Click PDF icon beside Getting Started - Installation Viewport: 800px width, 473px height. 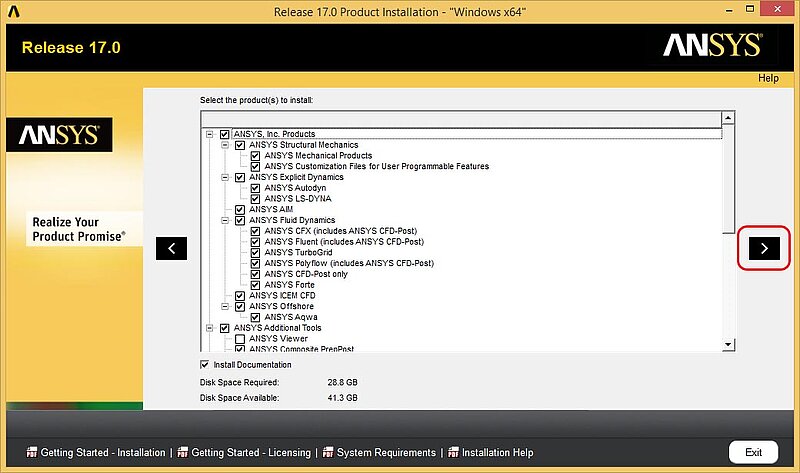(x=32, y=452)
